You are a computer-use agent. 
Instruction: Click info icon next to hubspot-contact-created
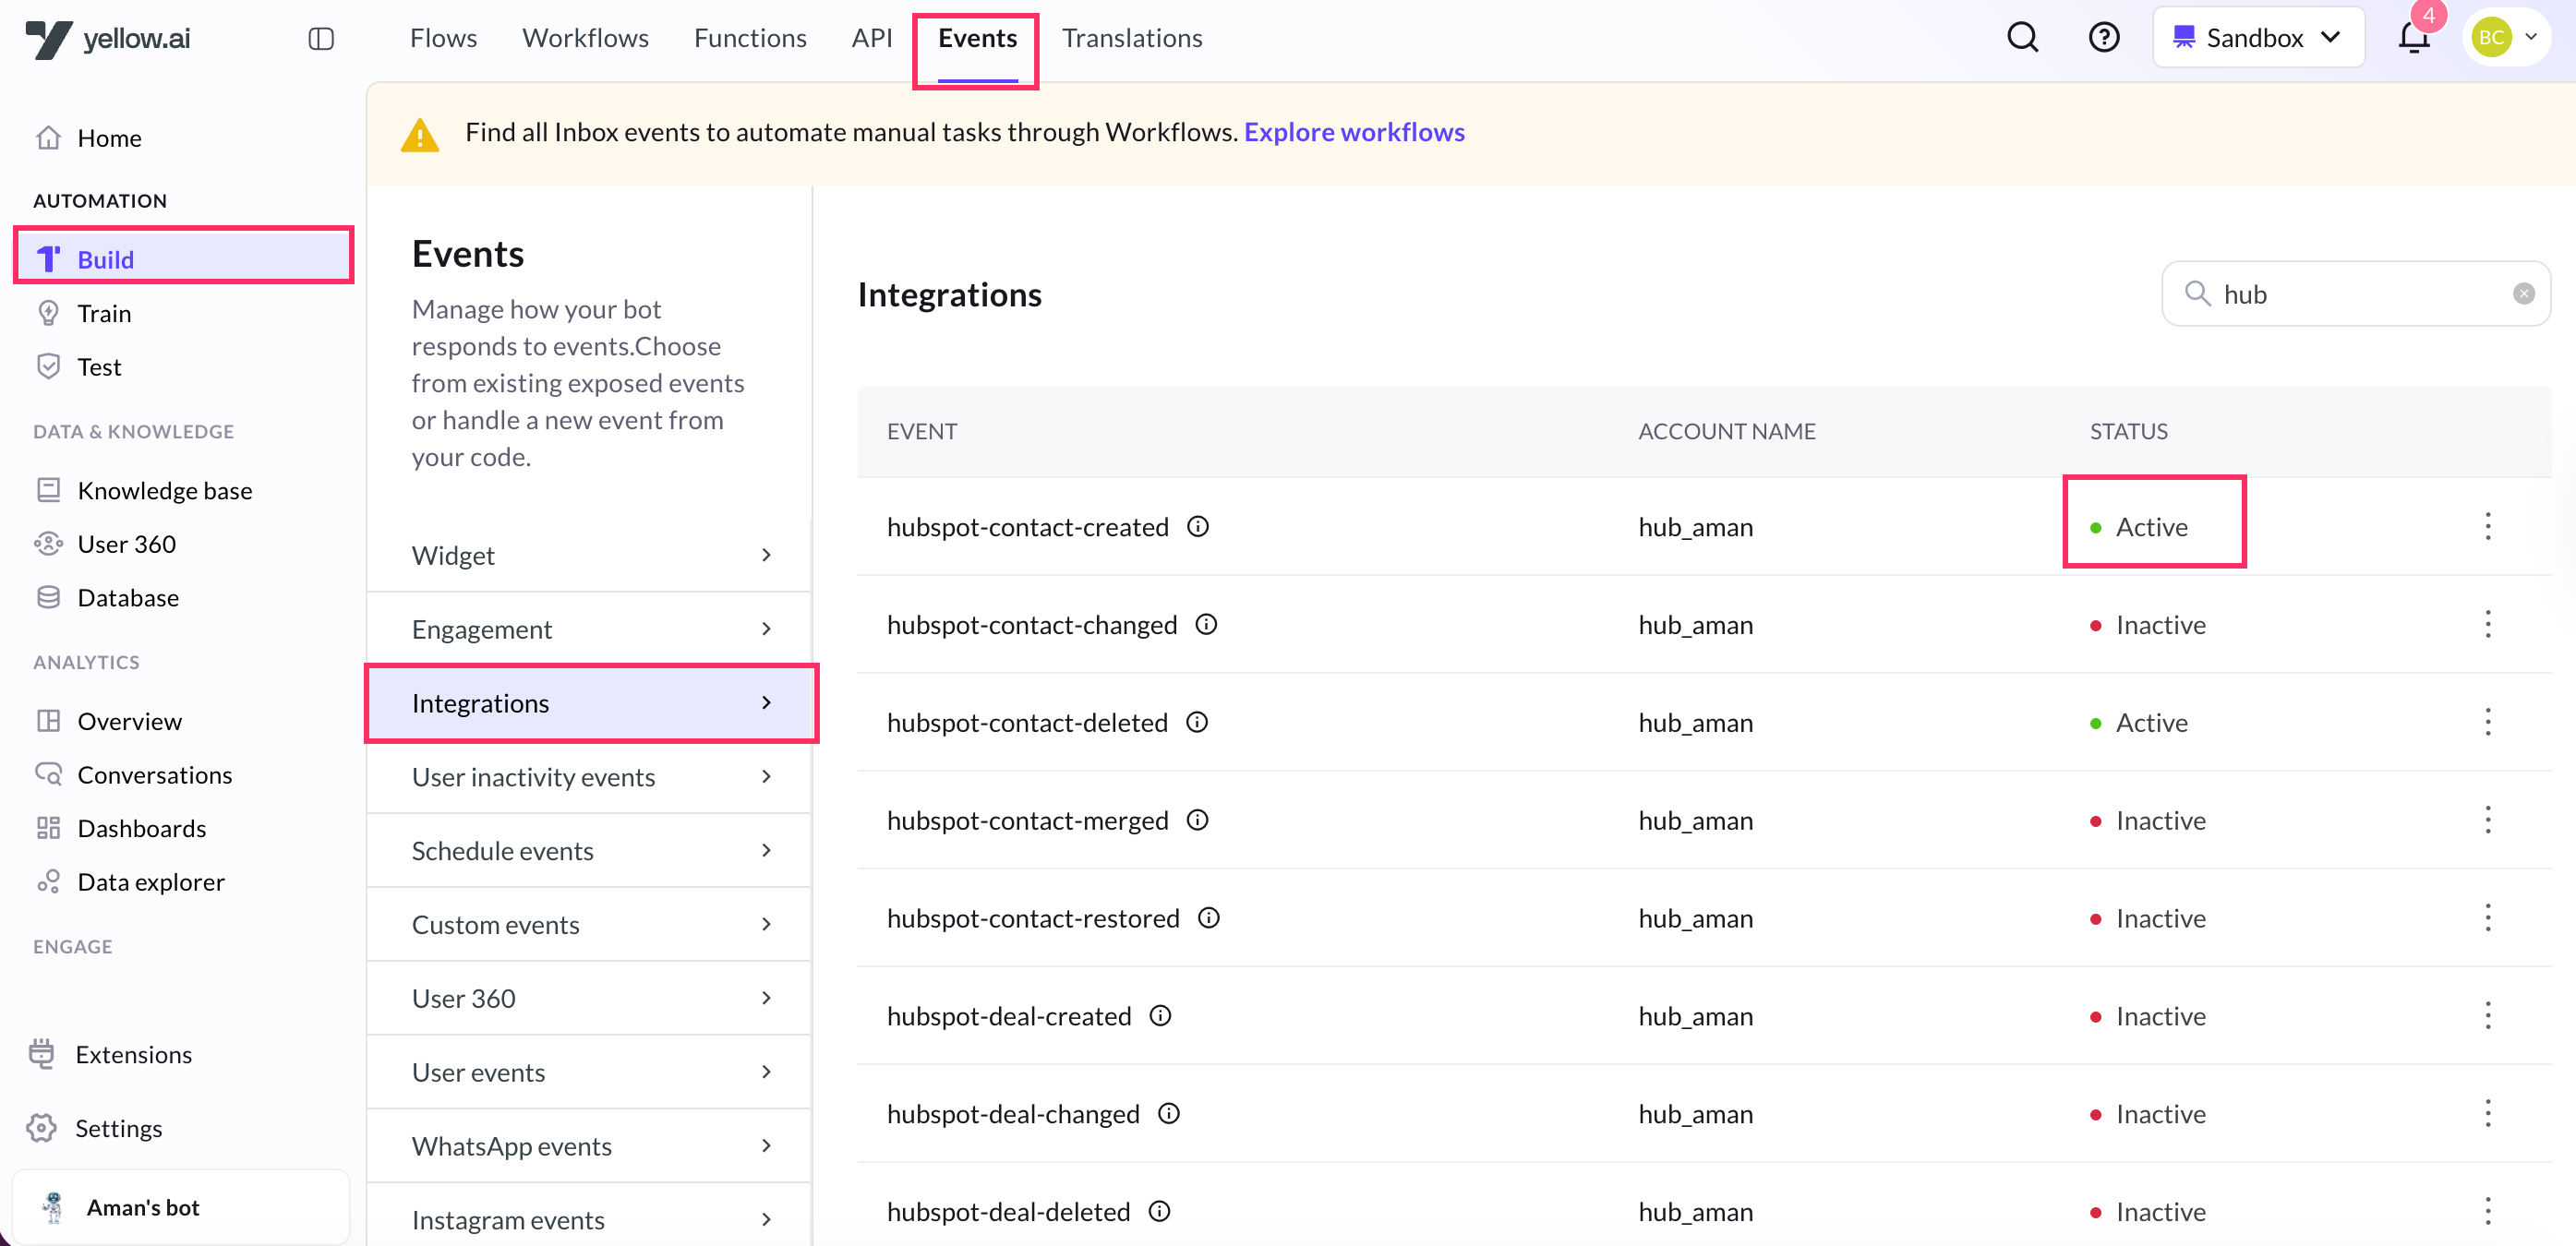click(1198, 526)
